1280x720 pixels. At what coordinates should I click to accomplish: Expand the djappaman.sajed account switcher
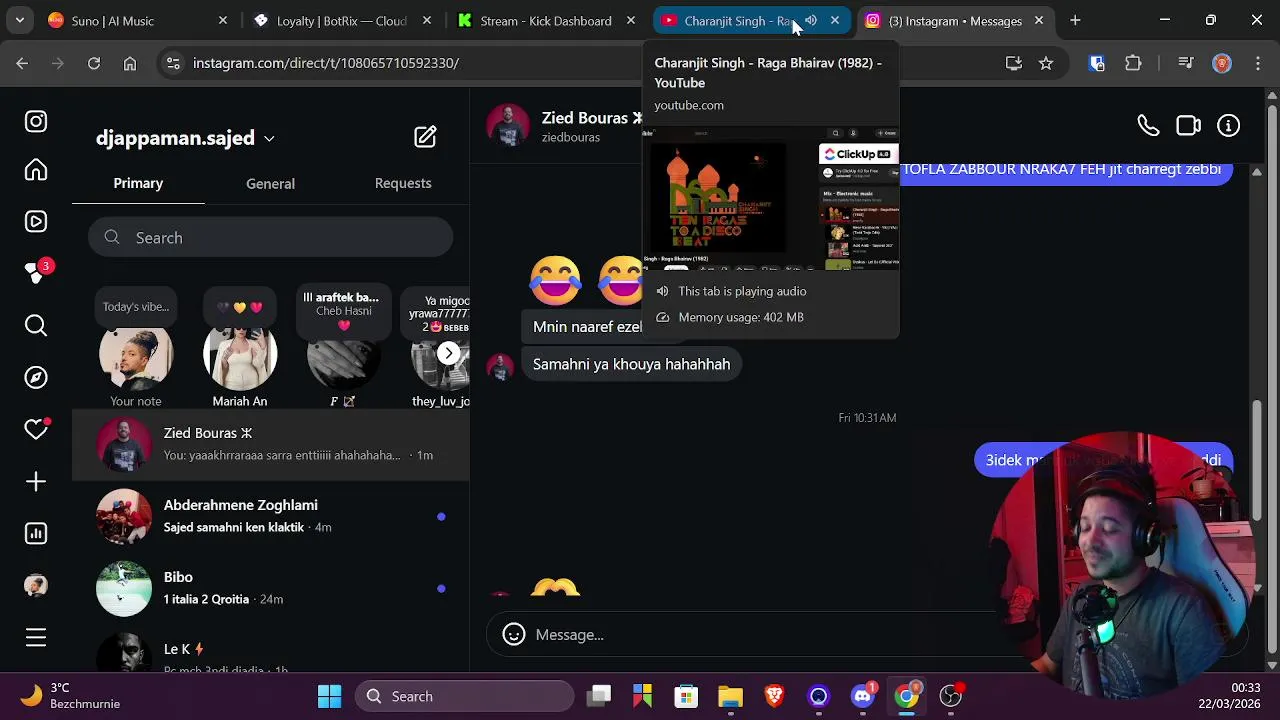(x=269, y=139)
